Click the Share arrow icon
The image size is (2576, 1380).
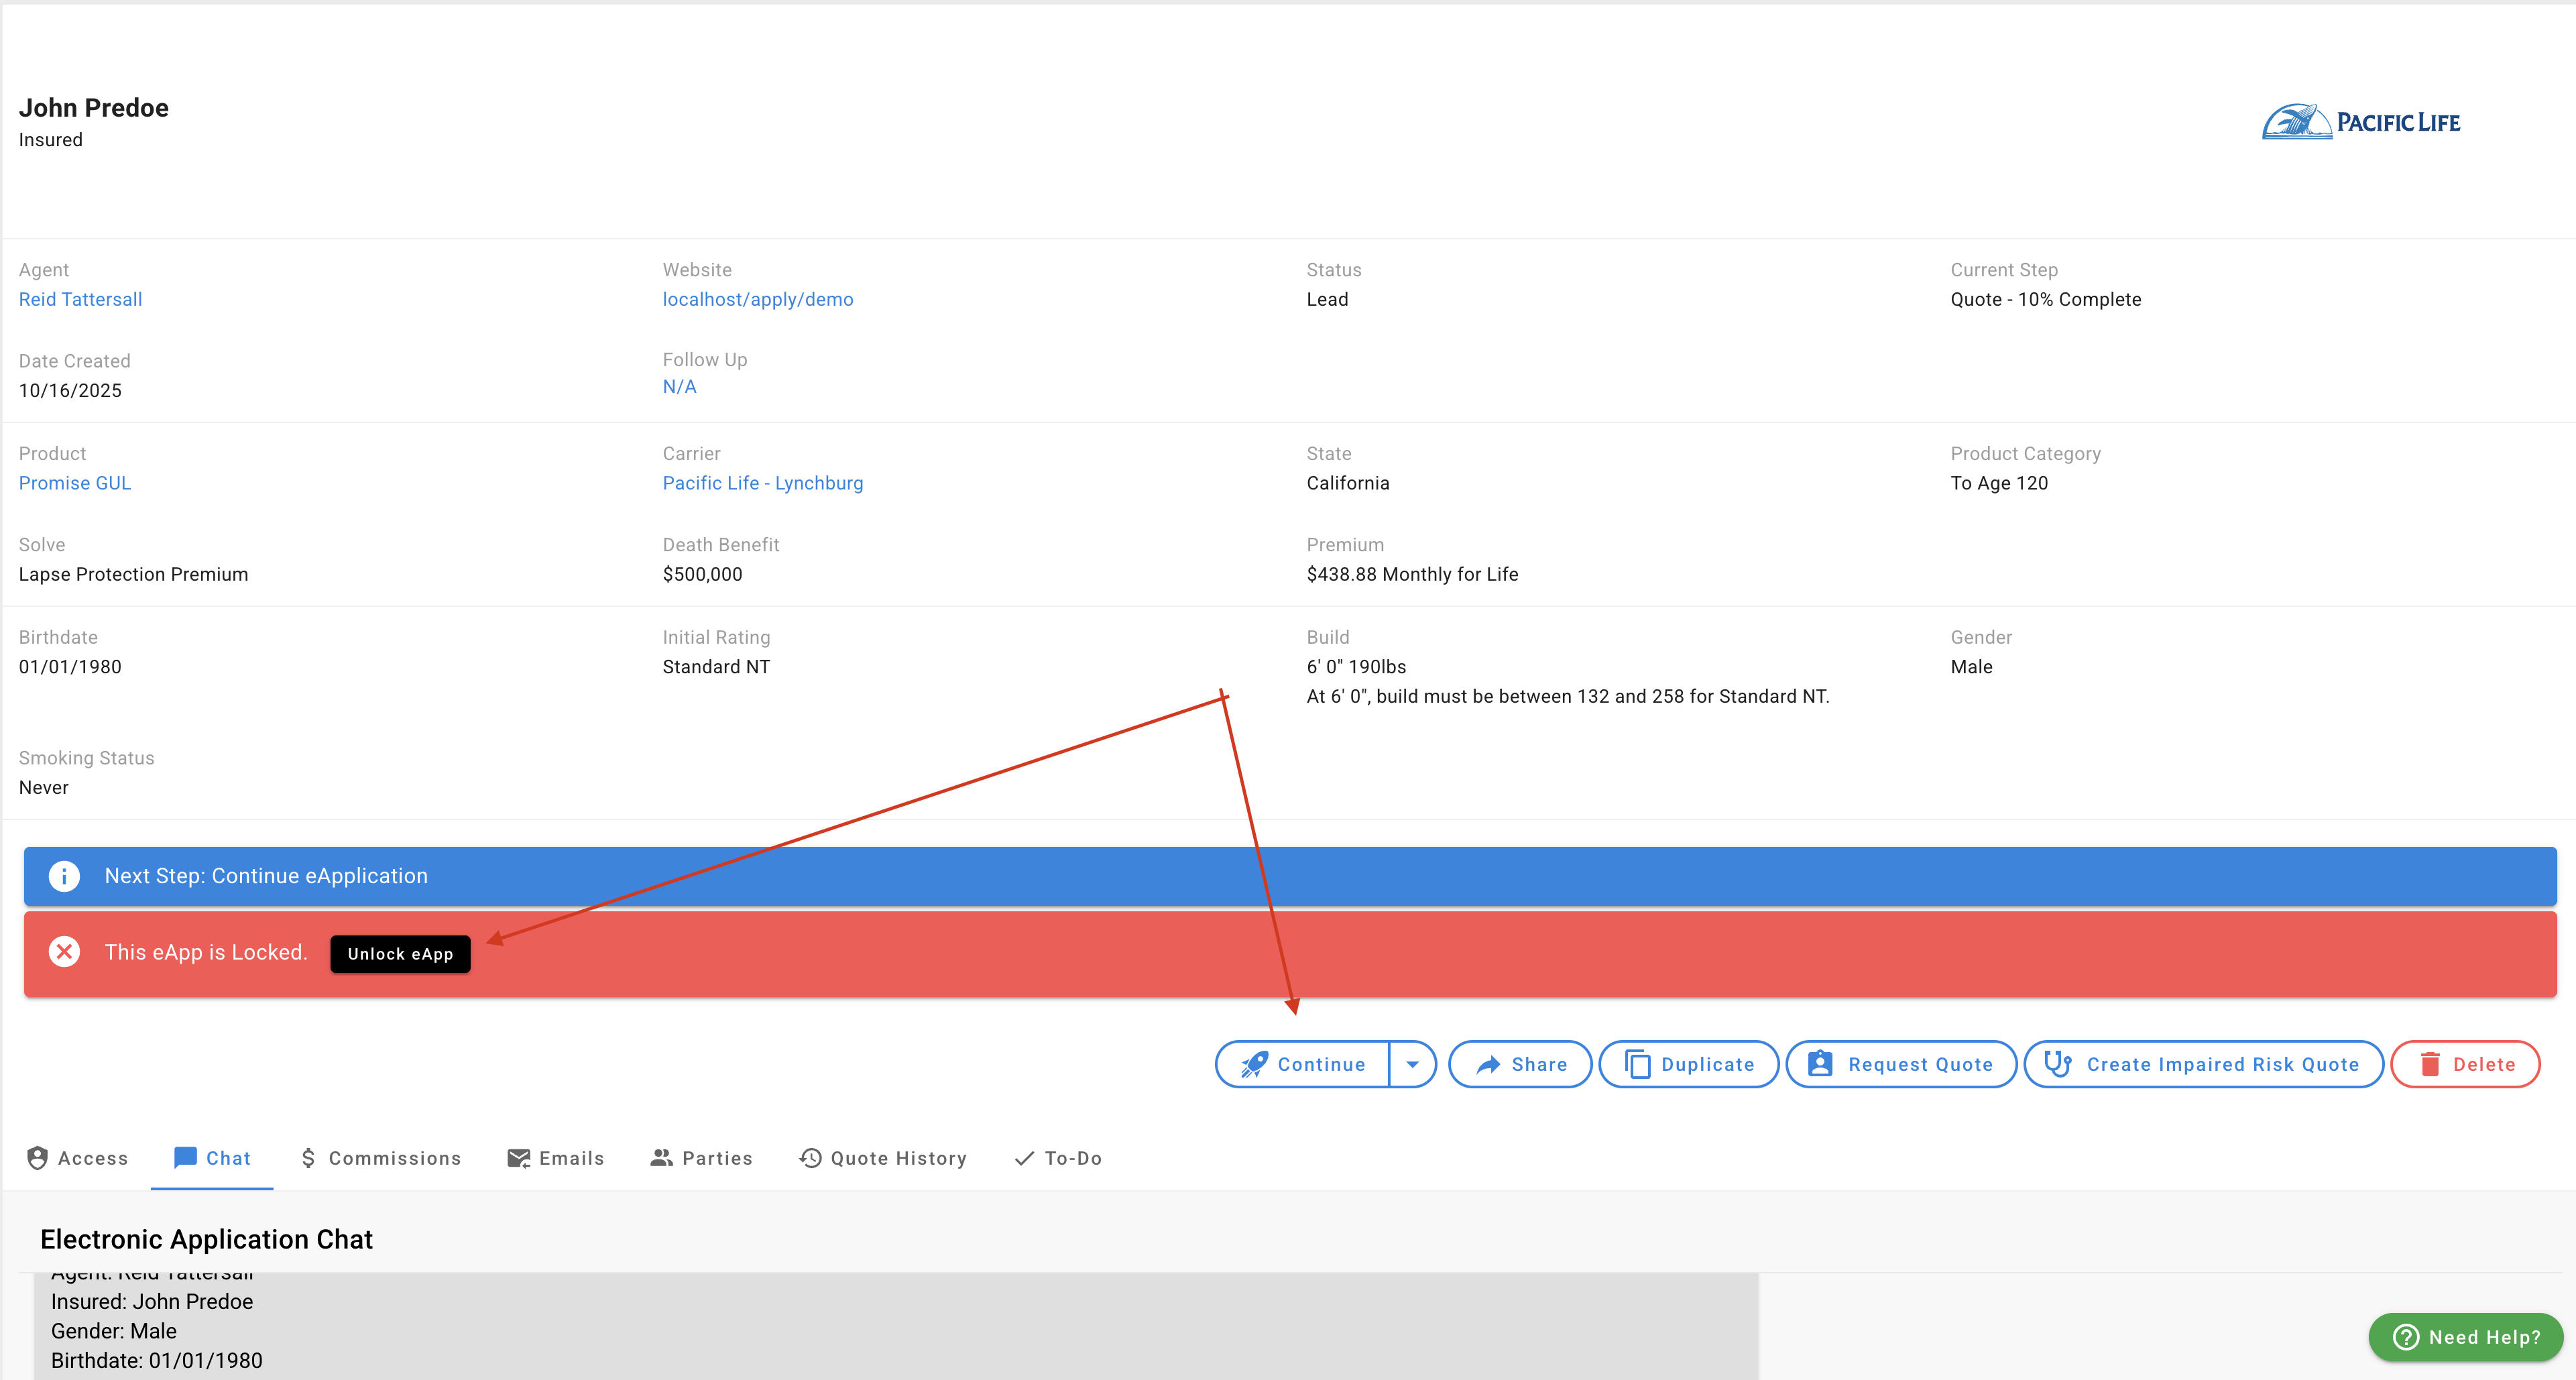[x=1488, y=1064]
